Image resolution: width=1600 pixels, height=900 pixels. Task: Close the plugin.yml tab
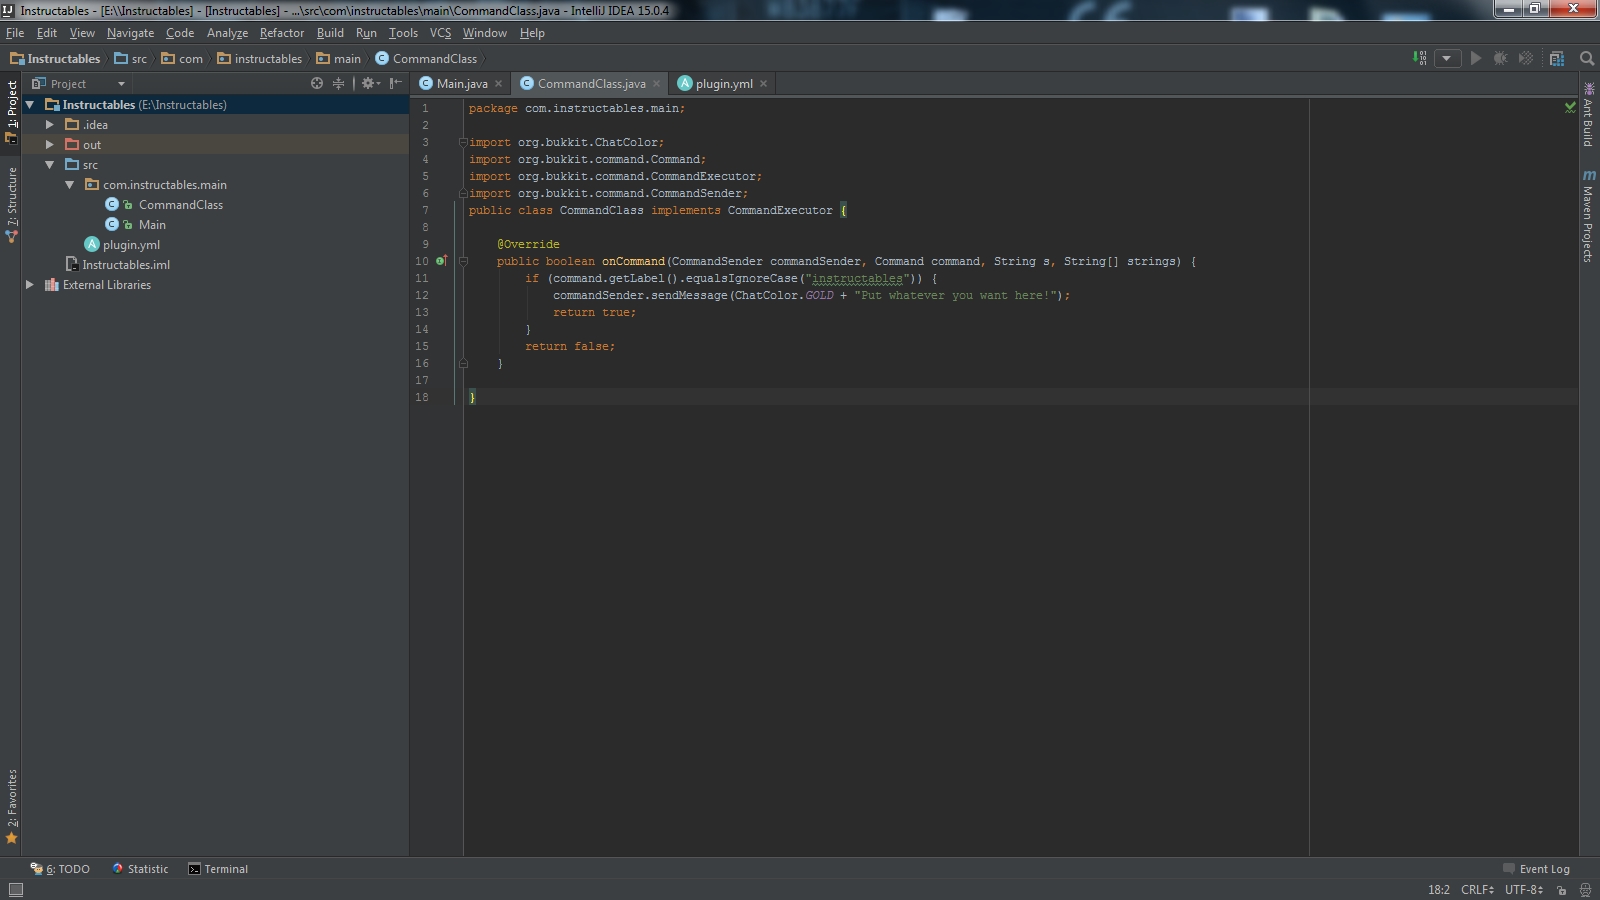(x=763, y=83)
